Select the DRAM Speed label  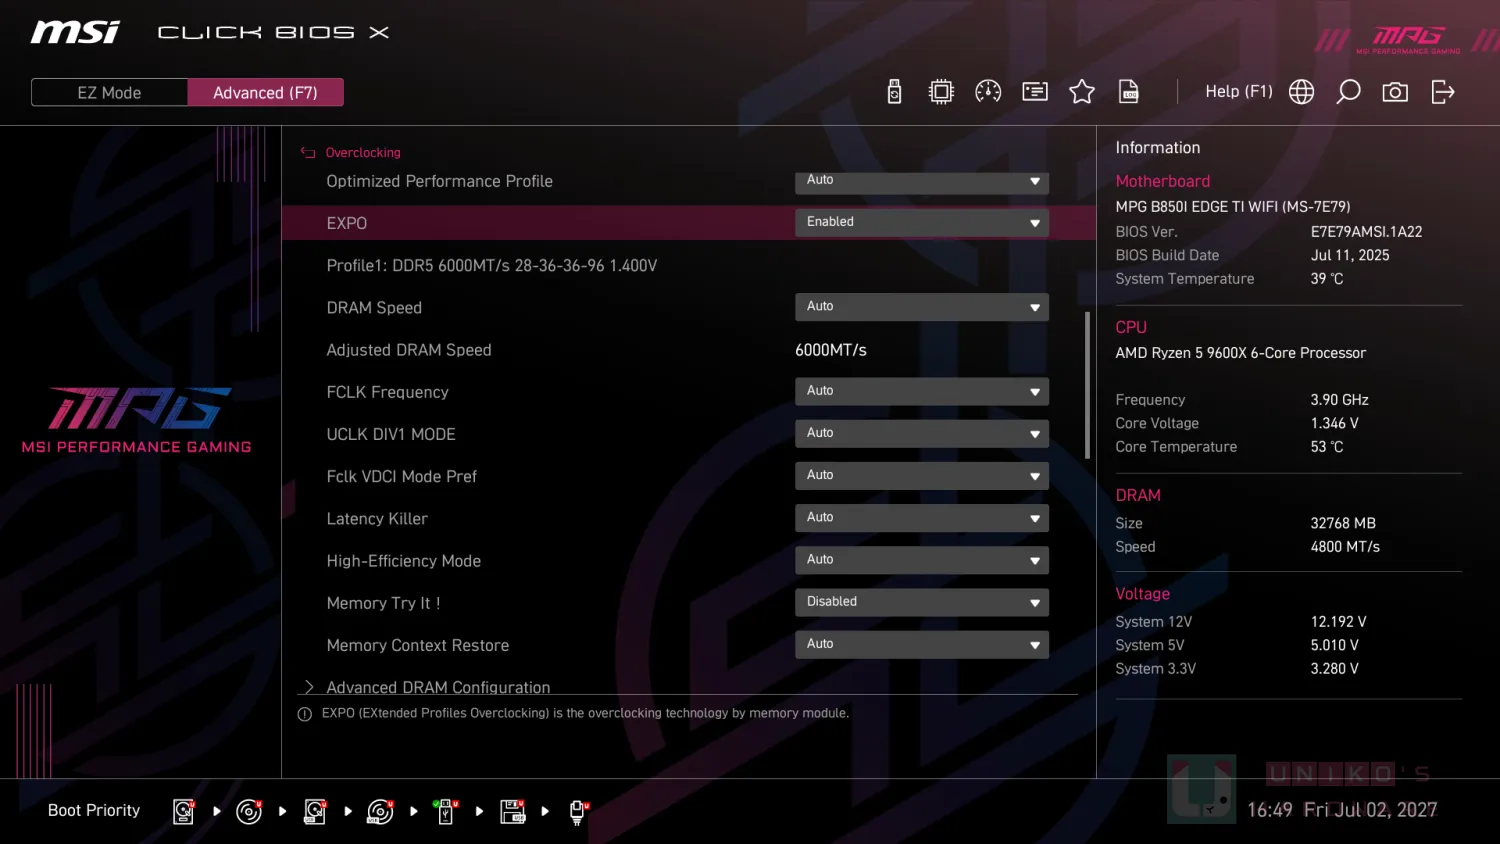(x=374, y=308)
